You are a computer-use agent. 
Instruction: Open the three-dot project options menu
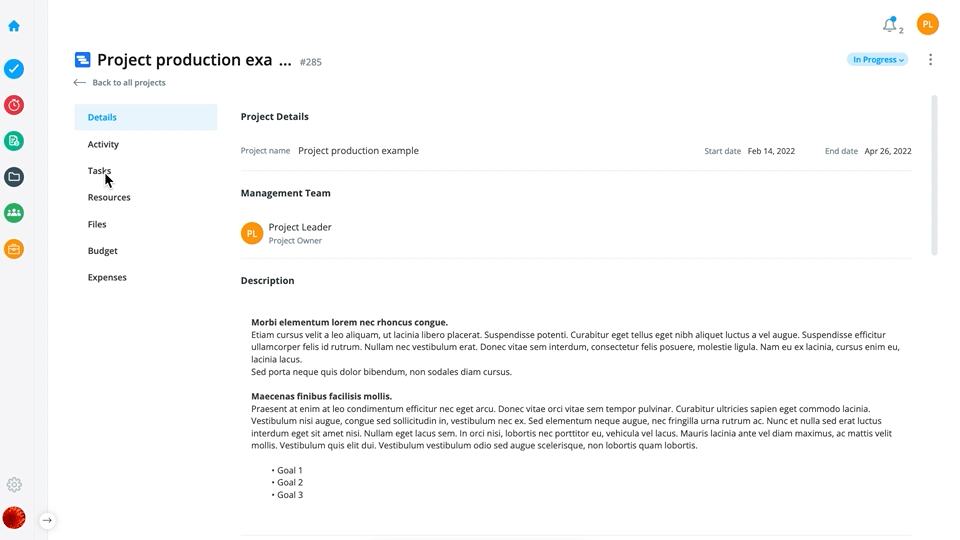coord(930,59)
